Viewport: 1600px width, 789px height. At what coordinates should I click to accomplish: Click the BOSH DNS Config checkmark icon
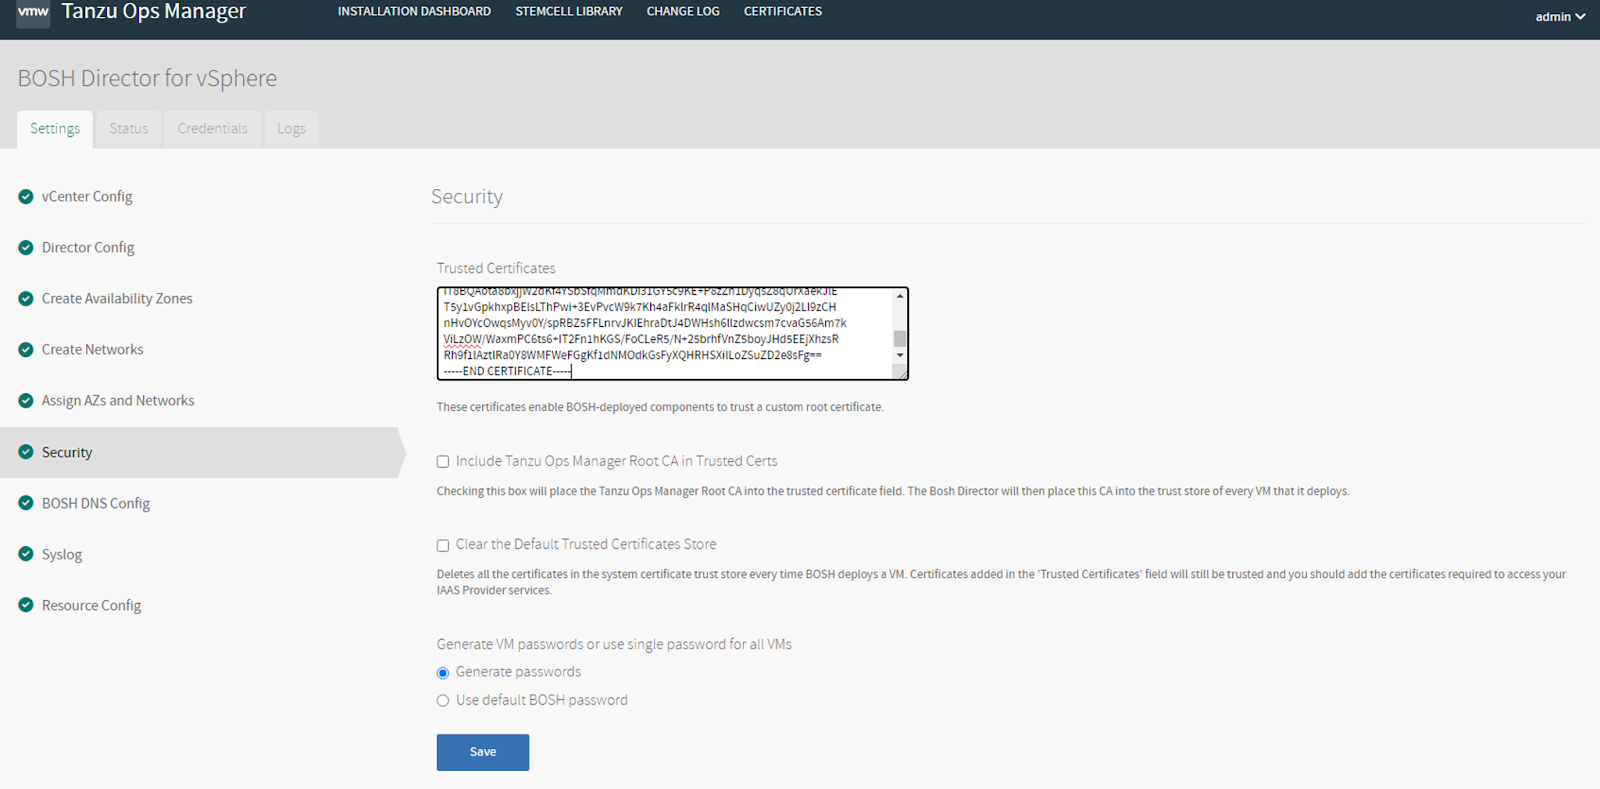[26, 503]
